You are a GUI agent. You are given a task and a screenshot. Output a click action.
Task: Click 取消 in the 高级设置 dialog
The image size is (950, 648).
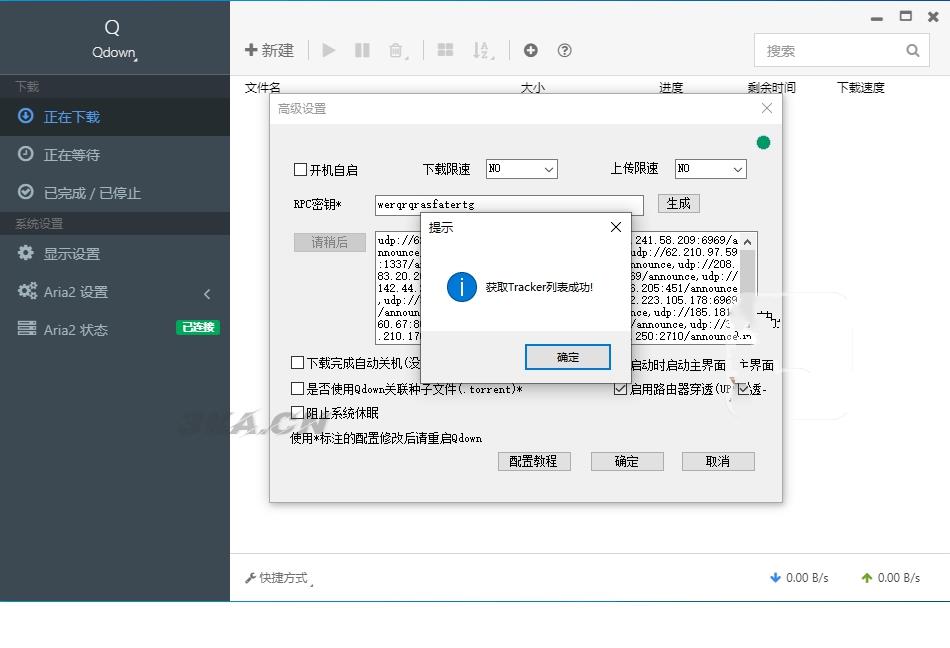pos(718,461)
